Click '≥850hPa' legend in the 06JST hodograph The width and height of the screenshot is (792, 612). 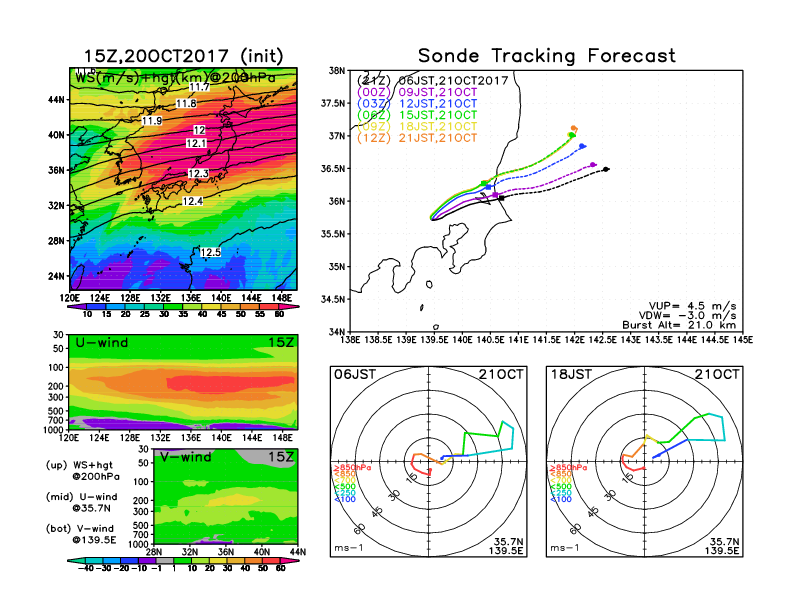pos(353,468)
